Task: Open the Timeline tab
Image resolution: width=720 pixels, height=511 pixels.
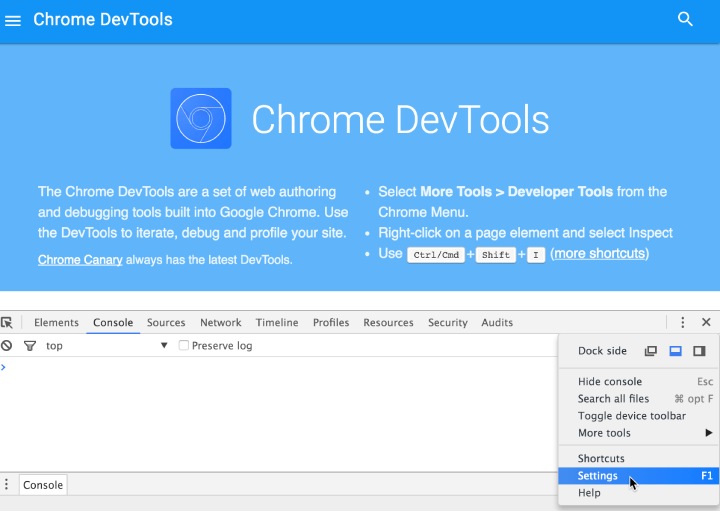Action: pyautogui.click(x=277, y=322)
